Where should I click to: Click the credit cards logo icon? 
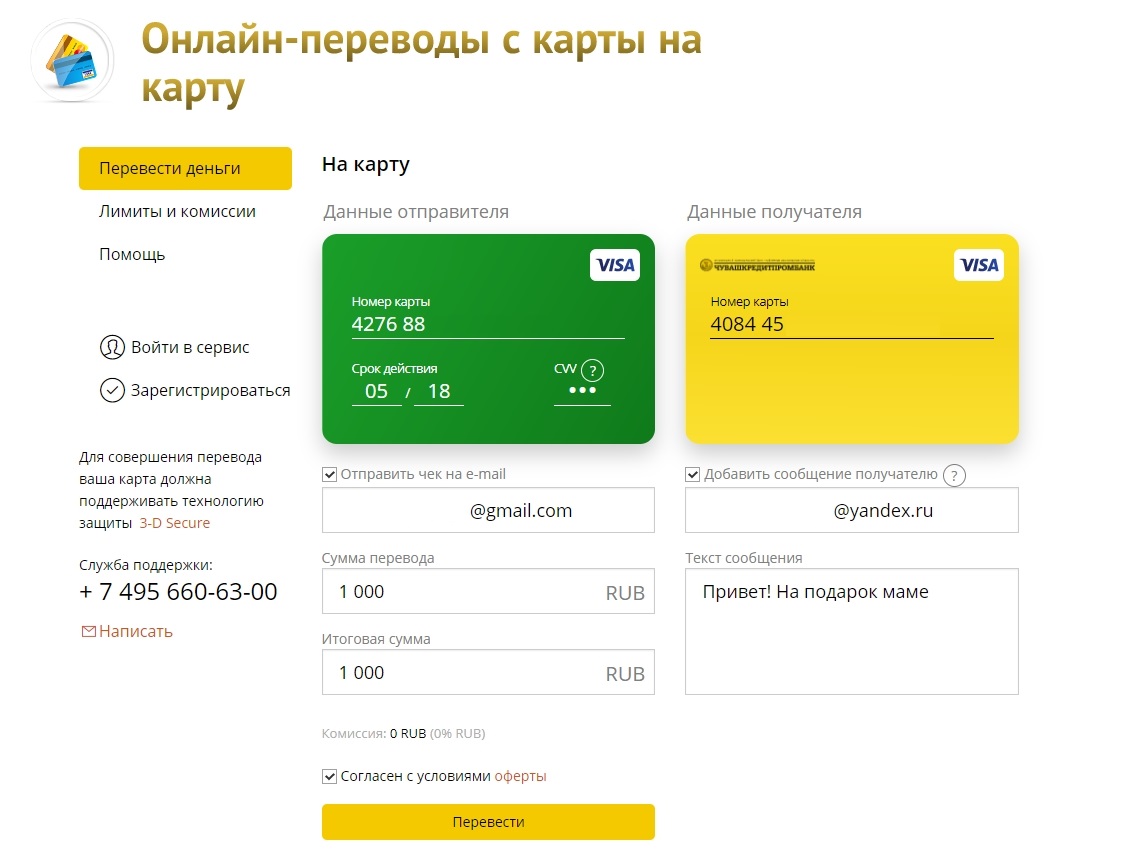pyautogui.click(x=72, y=62)
